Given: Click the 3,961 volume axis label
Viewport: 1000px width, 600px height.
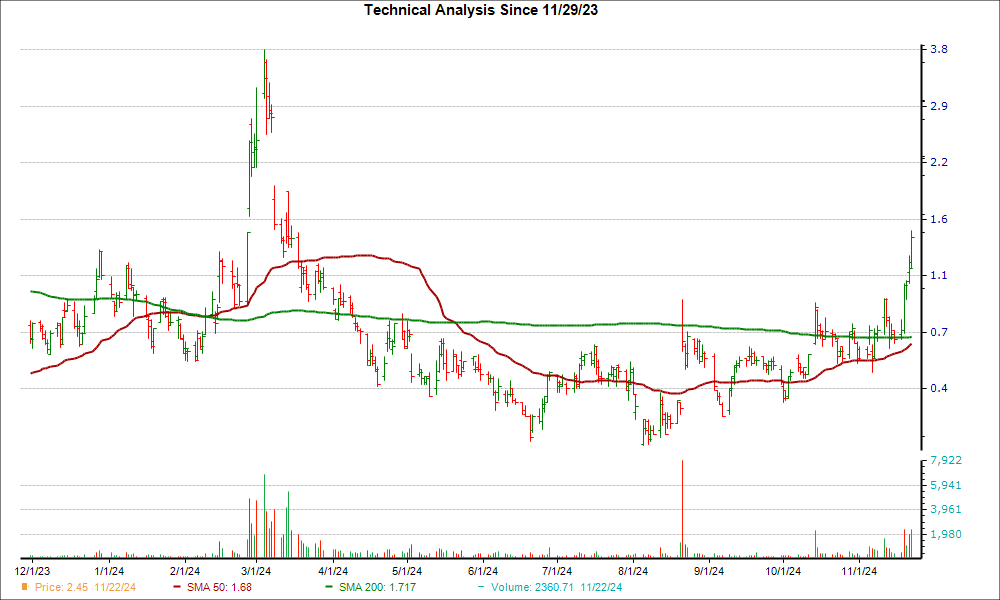Looking at the screenshot, I should [946, 509].
